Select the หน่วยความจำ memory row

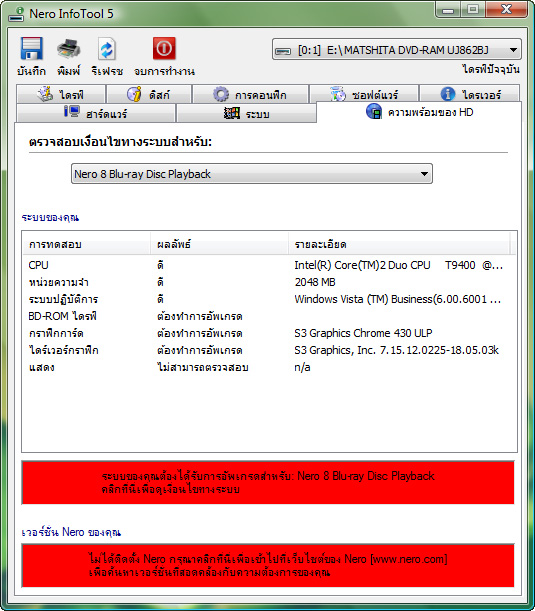(x=269, y=282)
